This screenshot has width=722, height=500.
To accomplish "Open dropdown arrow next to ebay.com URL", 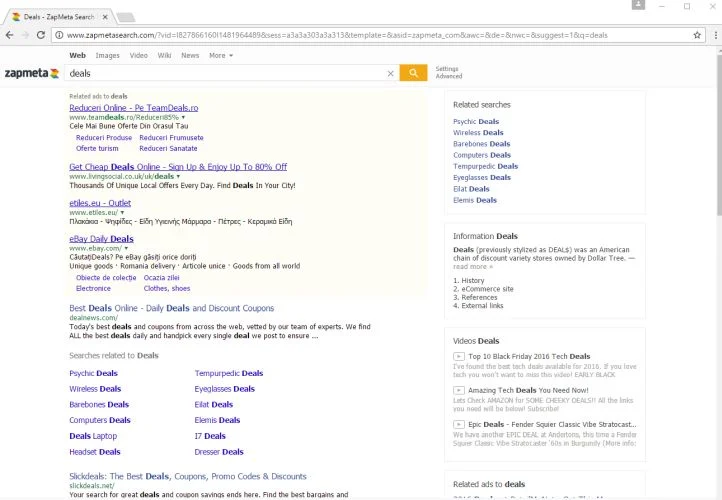I will point(126,248).
